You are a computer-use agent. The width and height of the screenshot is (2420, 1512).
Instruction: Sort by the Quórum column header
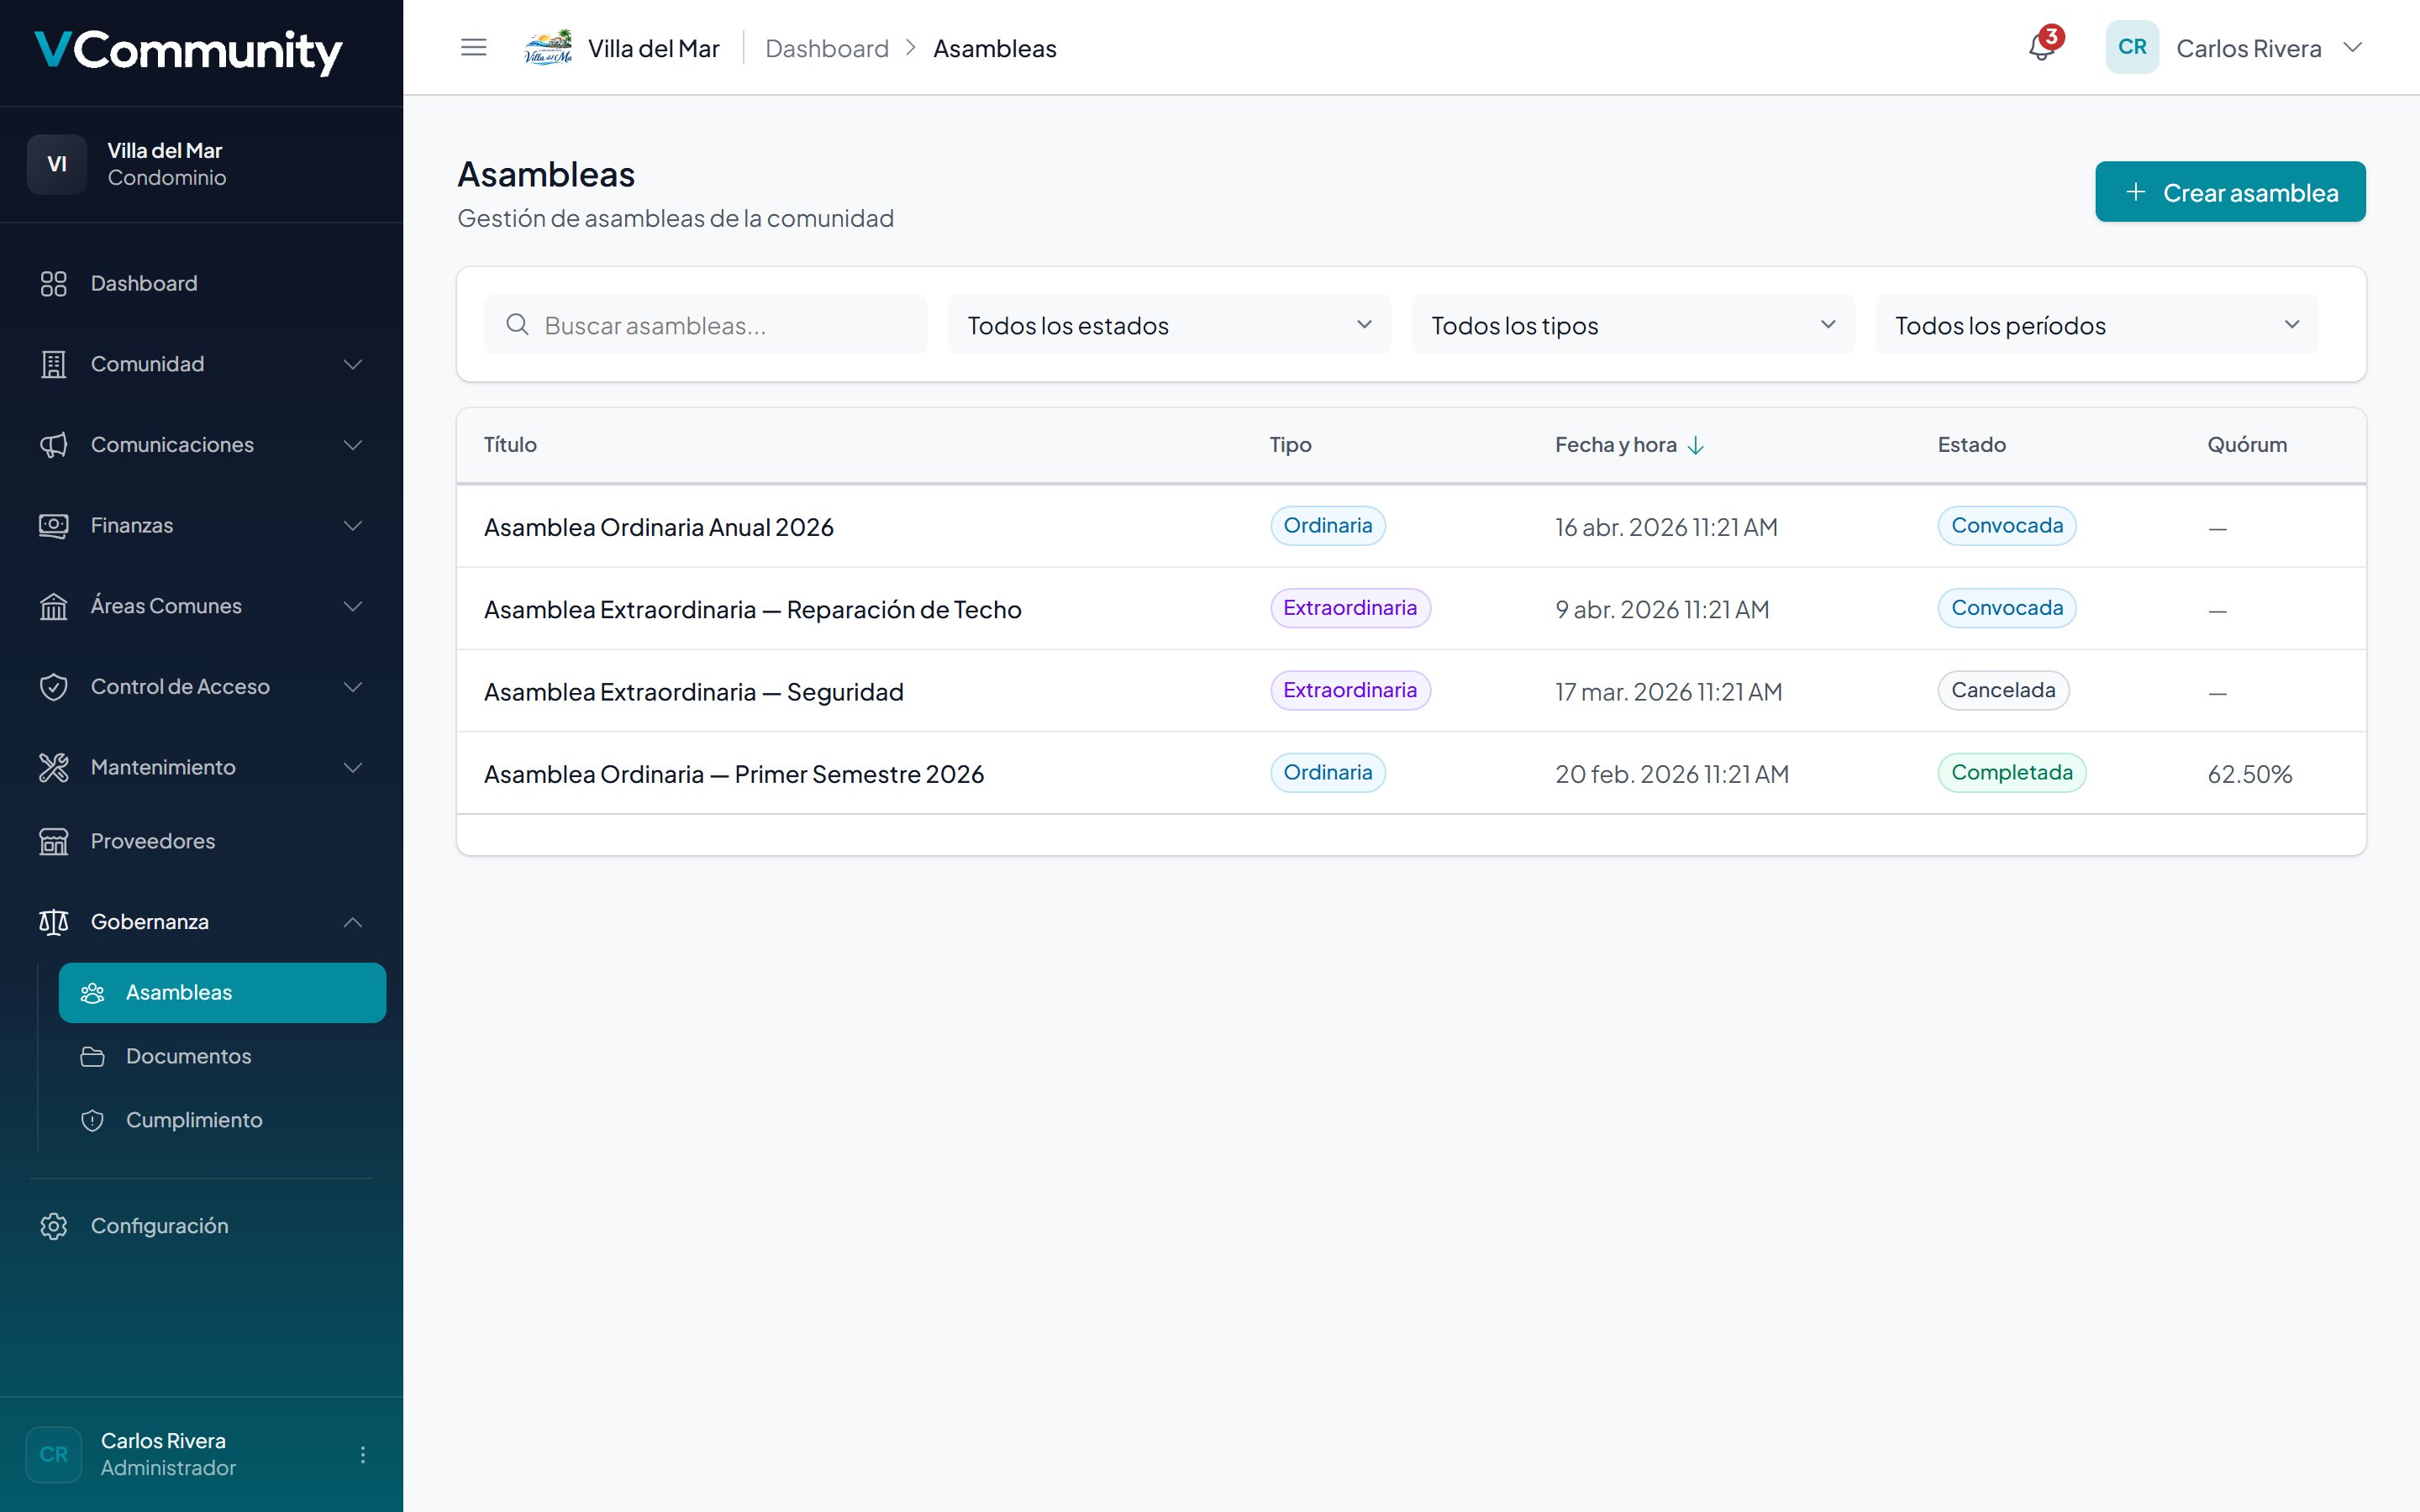tap(2247, 445)
